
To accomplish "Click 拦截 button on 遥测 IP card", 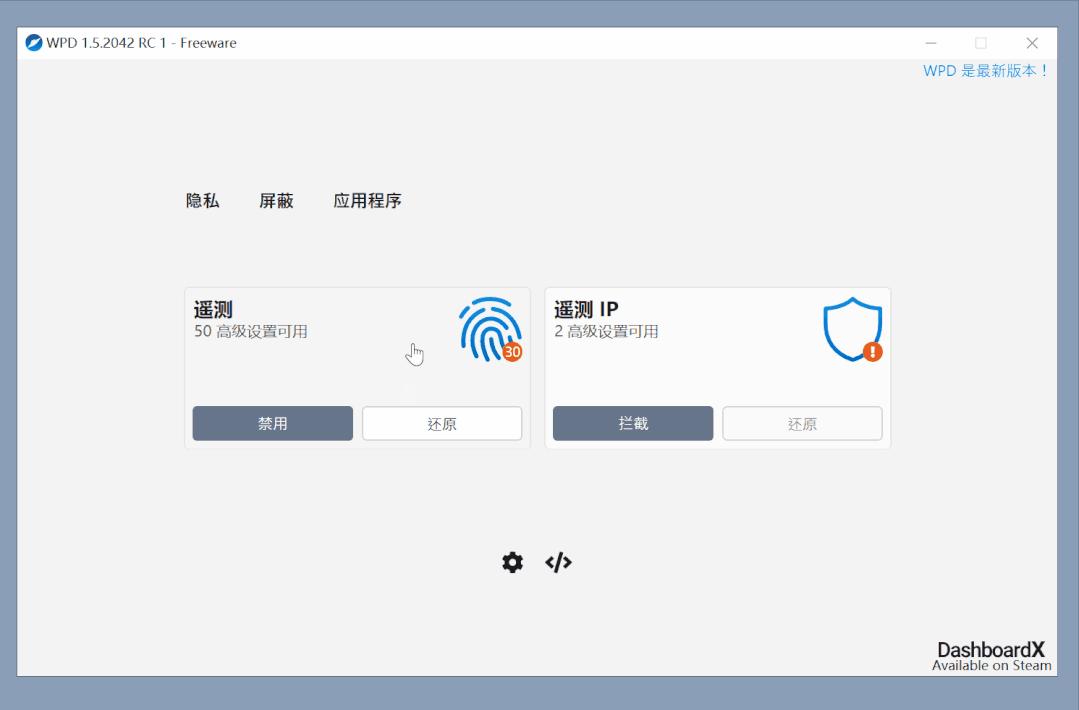I will point(633,423).
